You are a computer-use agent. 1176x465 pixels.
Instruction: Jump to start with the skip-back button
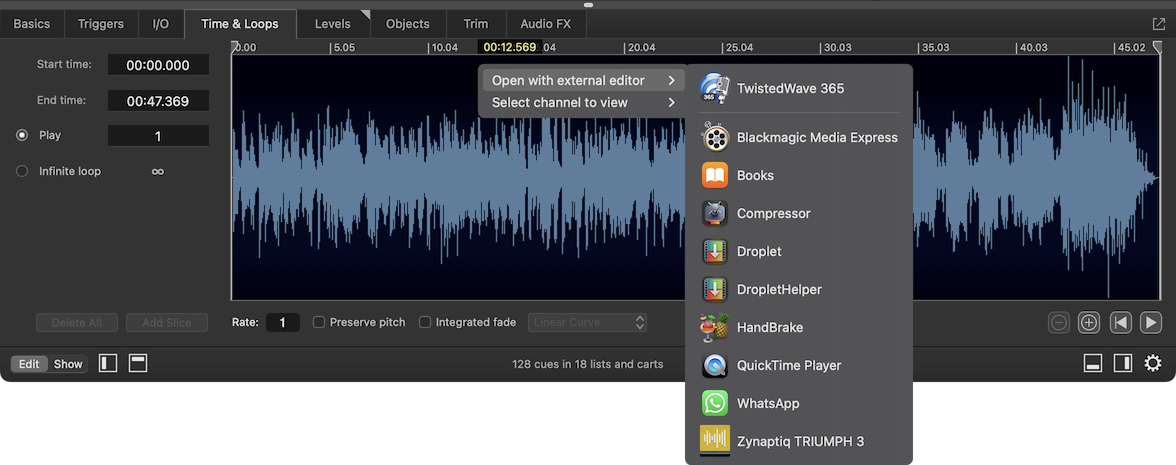click(1120, 322)
